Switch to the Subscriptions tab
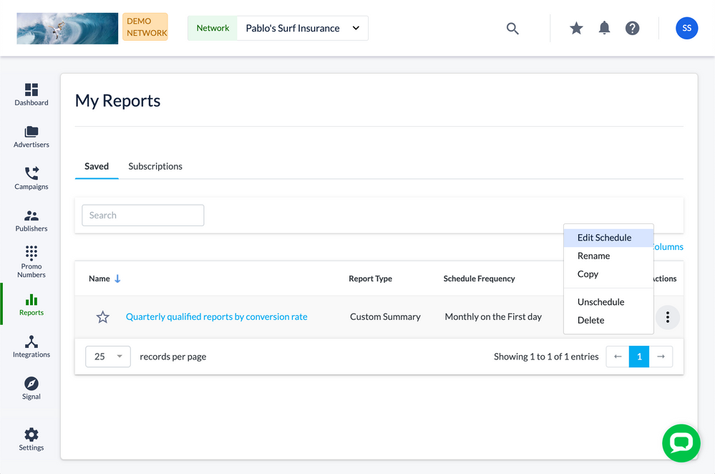Screen dimensions: 715x474 click(x=155, y=167)
